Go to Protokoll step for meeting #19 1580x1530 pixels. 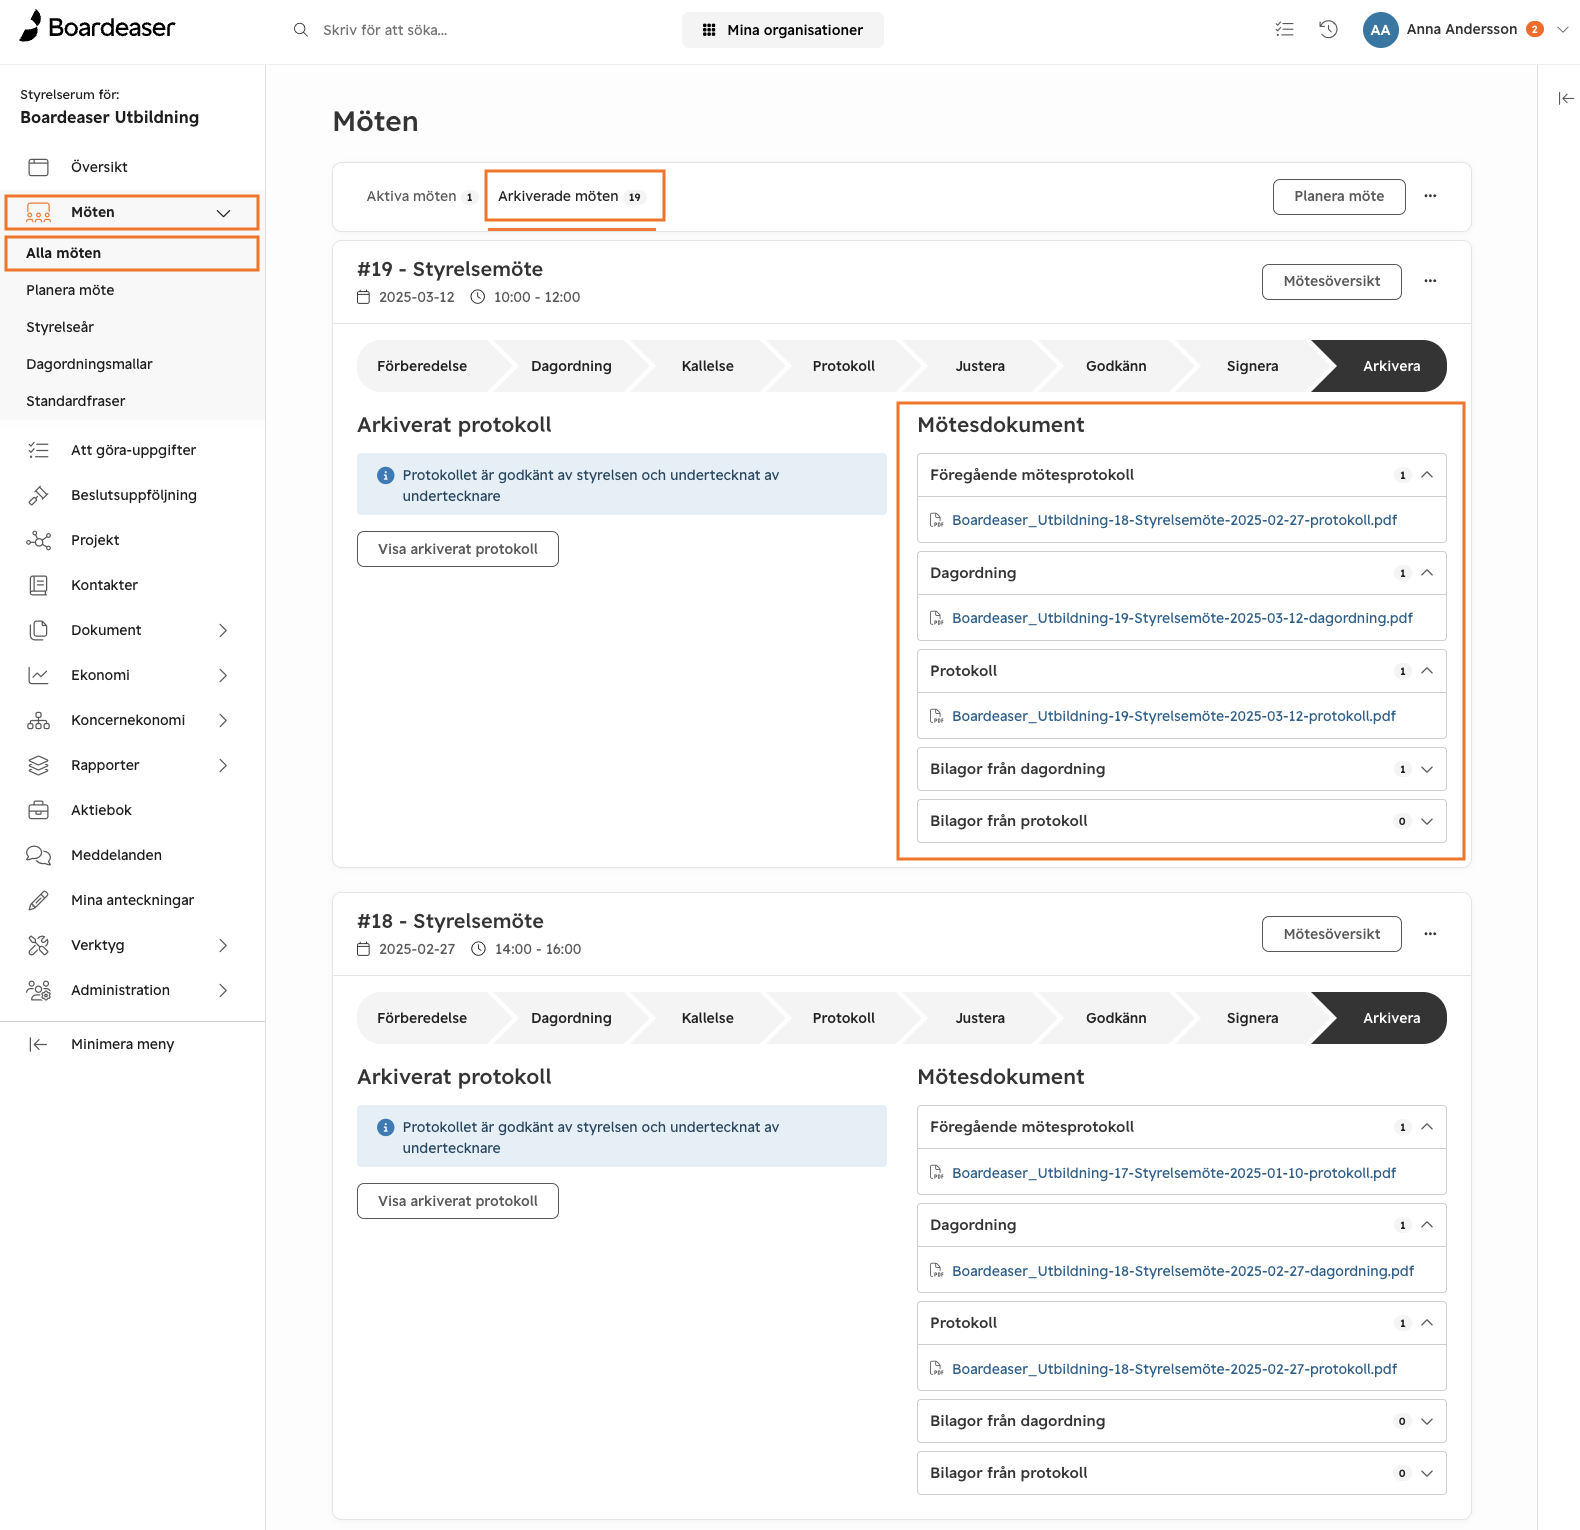843,366
